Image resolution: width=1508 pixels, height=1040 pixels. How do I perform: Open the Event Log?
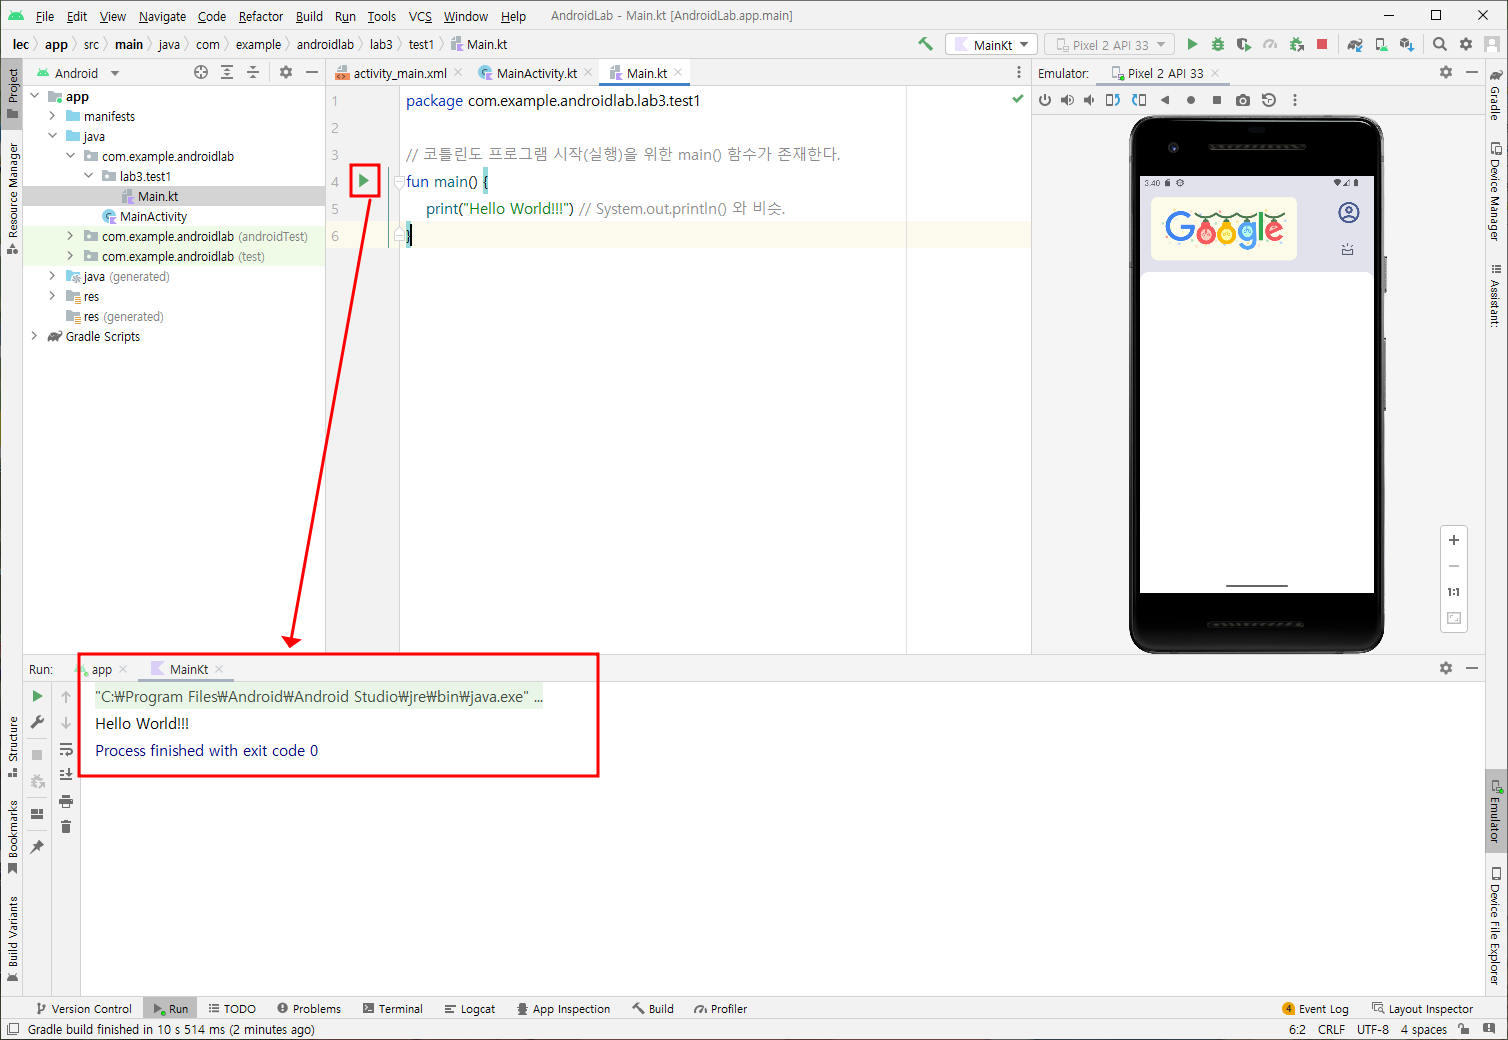(x=1316, y=1008)
